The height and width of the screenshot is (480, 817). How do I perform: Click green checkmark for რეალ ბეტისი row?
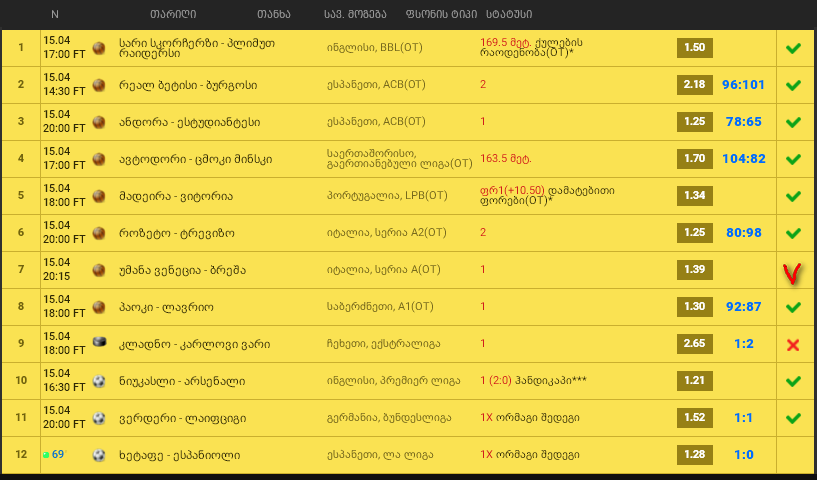(x=793, y=85)
